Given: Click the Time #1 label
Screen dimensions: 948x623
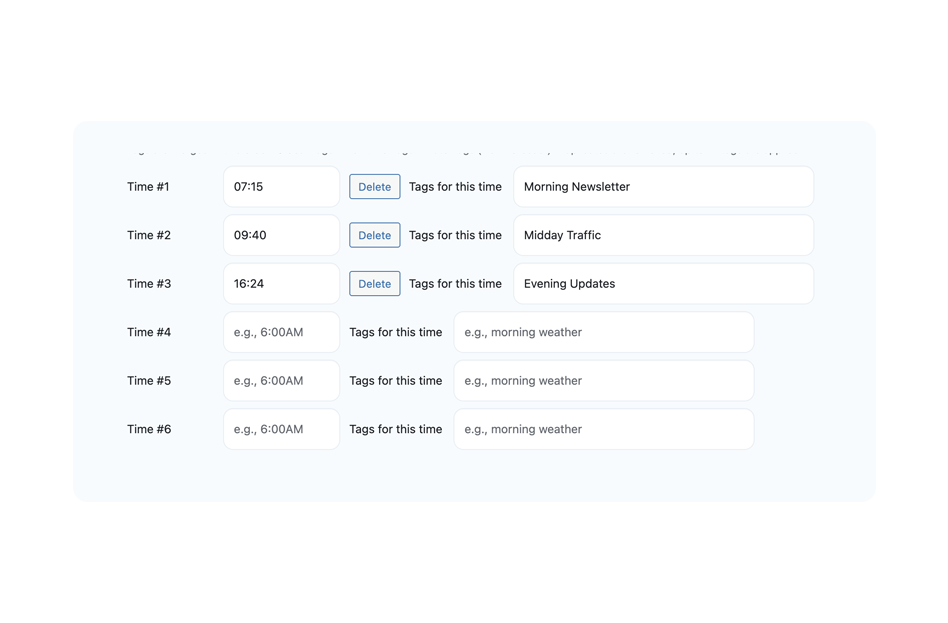Looking at the screenshot, I should (x=148, y=187).
